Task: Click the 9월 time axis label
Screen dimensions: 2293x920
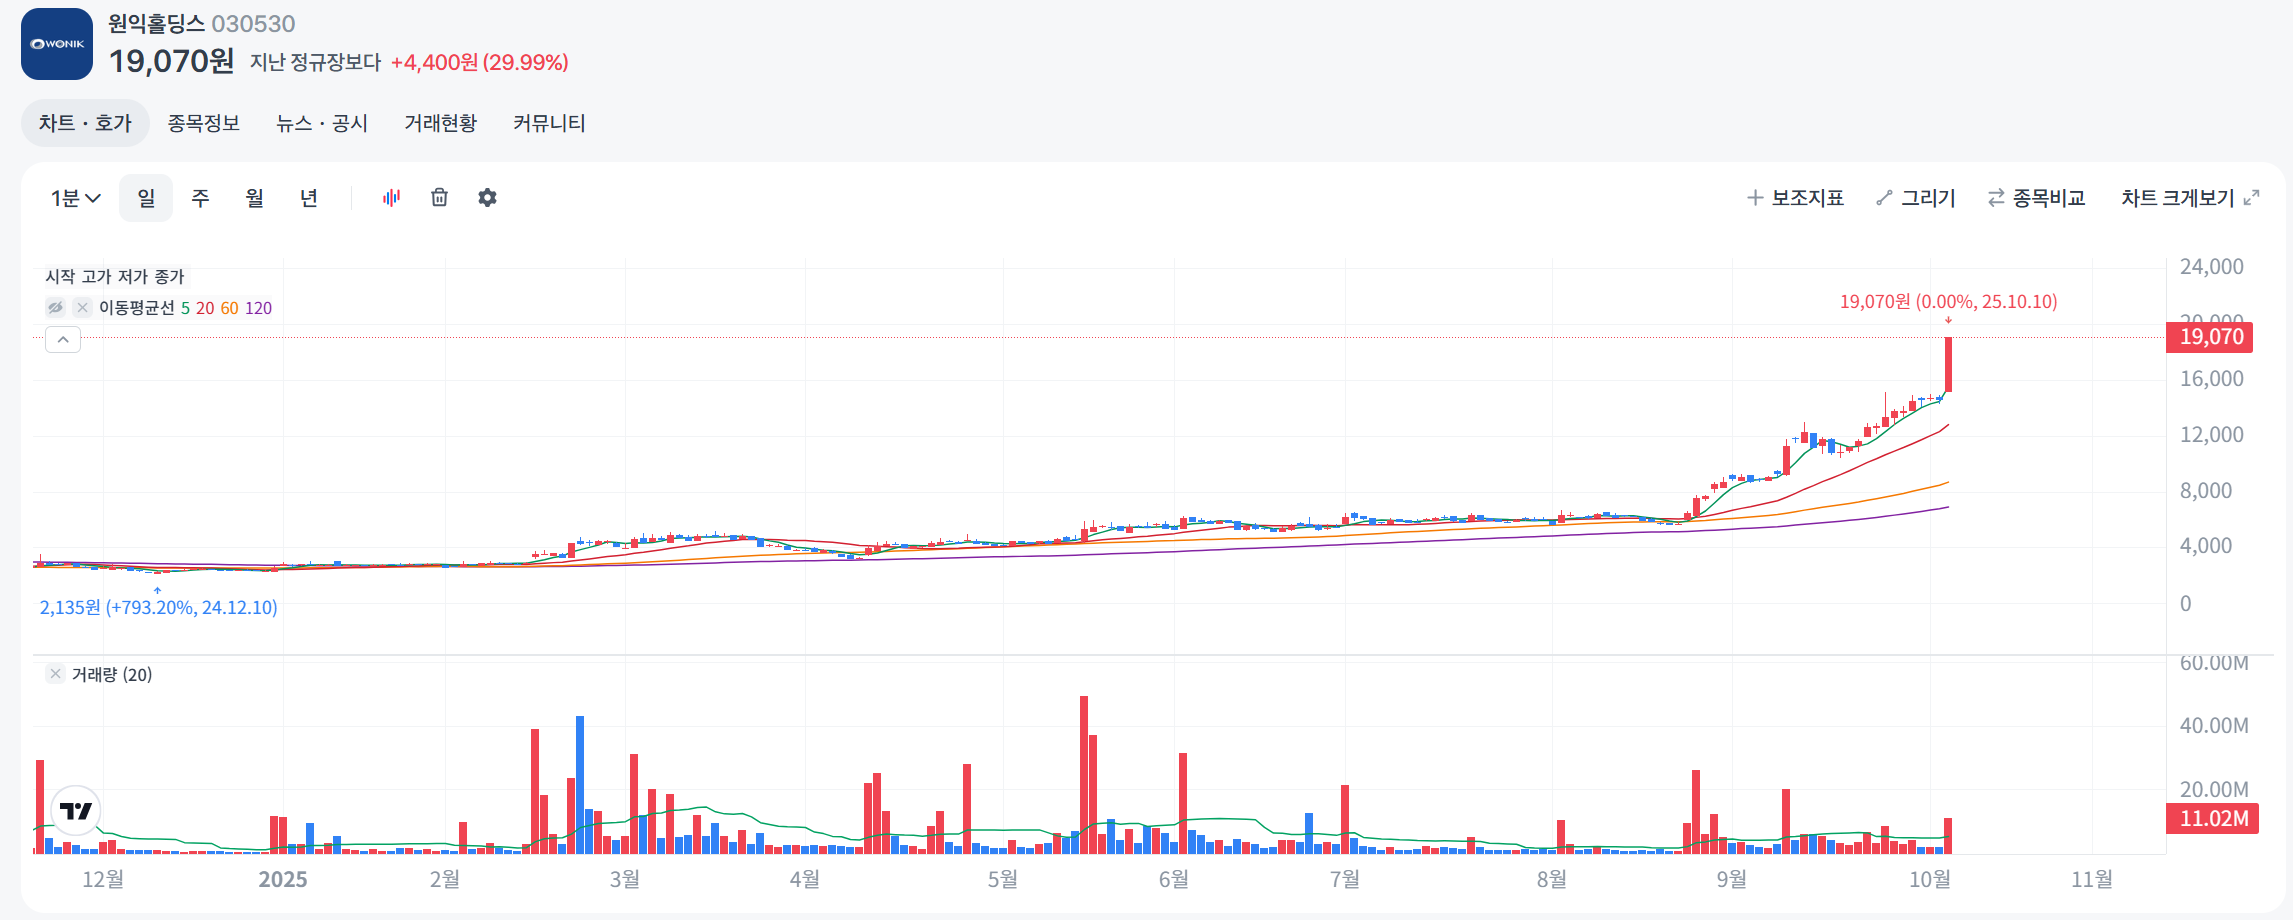Action: pyautogui.click(x=1731, y=879)
